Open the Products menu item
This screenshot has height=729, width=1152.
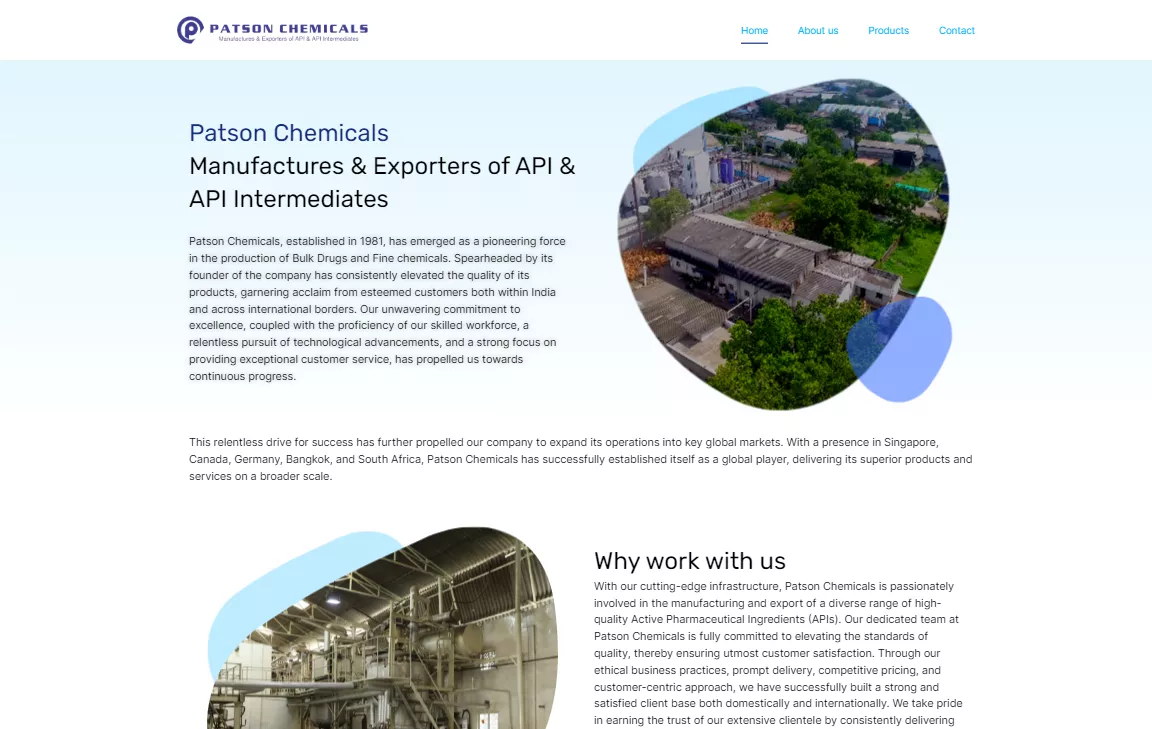pyautogui.click(x=888, y=31)
